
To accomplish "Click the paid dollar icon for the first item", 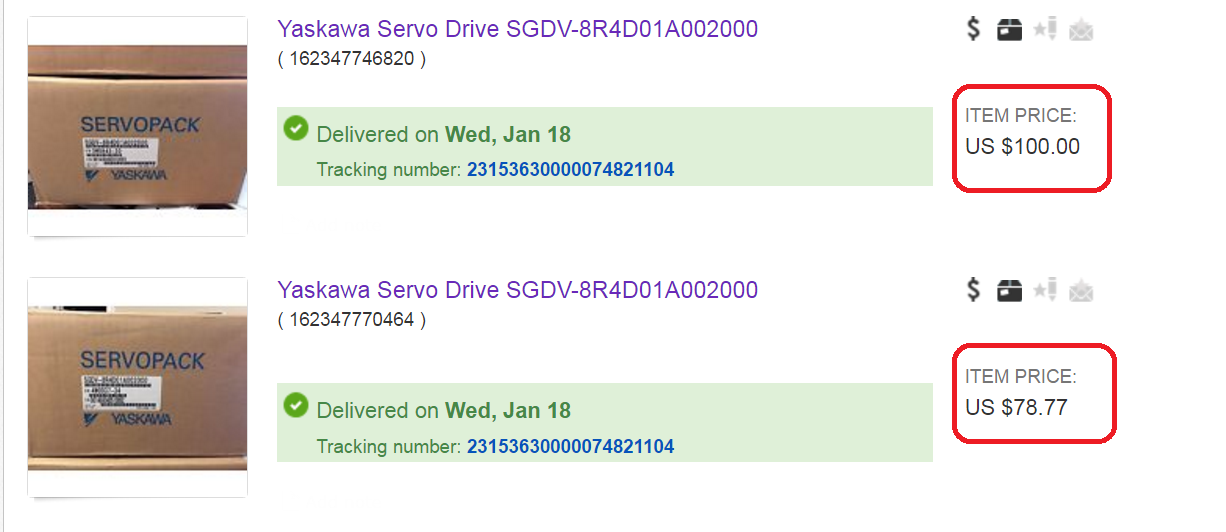I will (974, 29).
